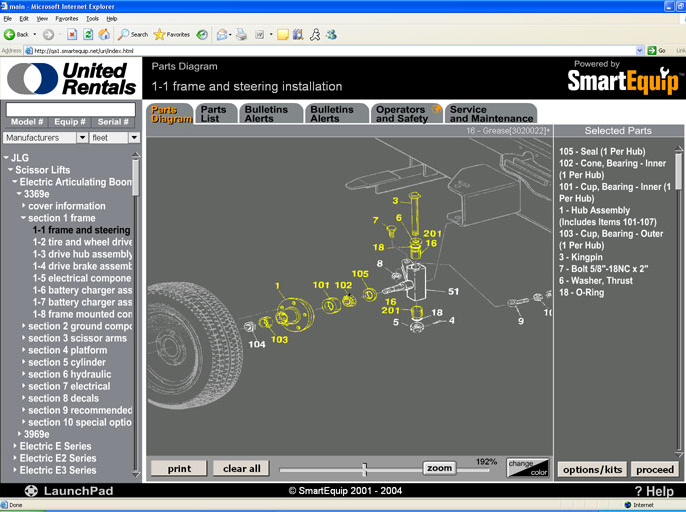Switch to Service and Maintenance tab

(491, 114)
